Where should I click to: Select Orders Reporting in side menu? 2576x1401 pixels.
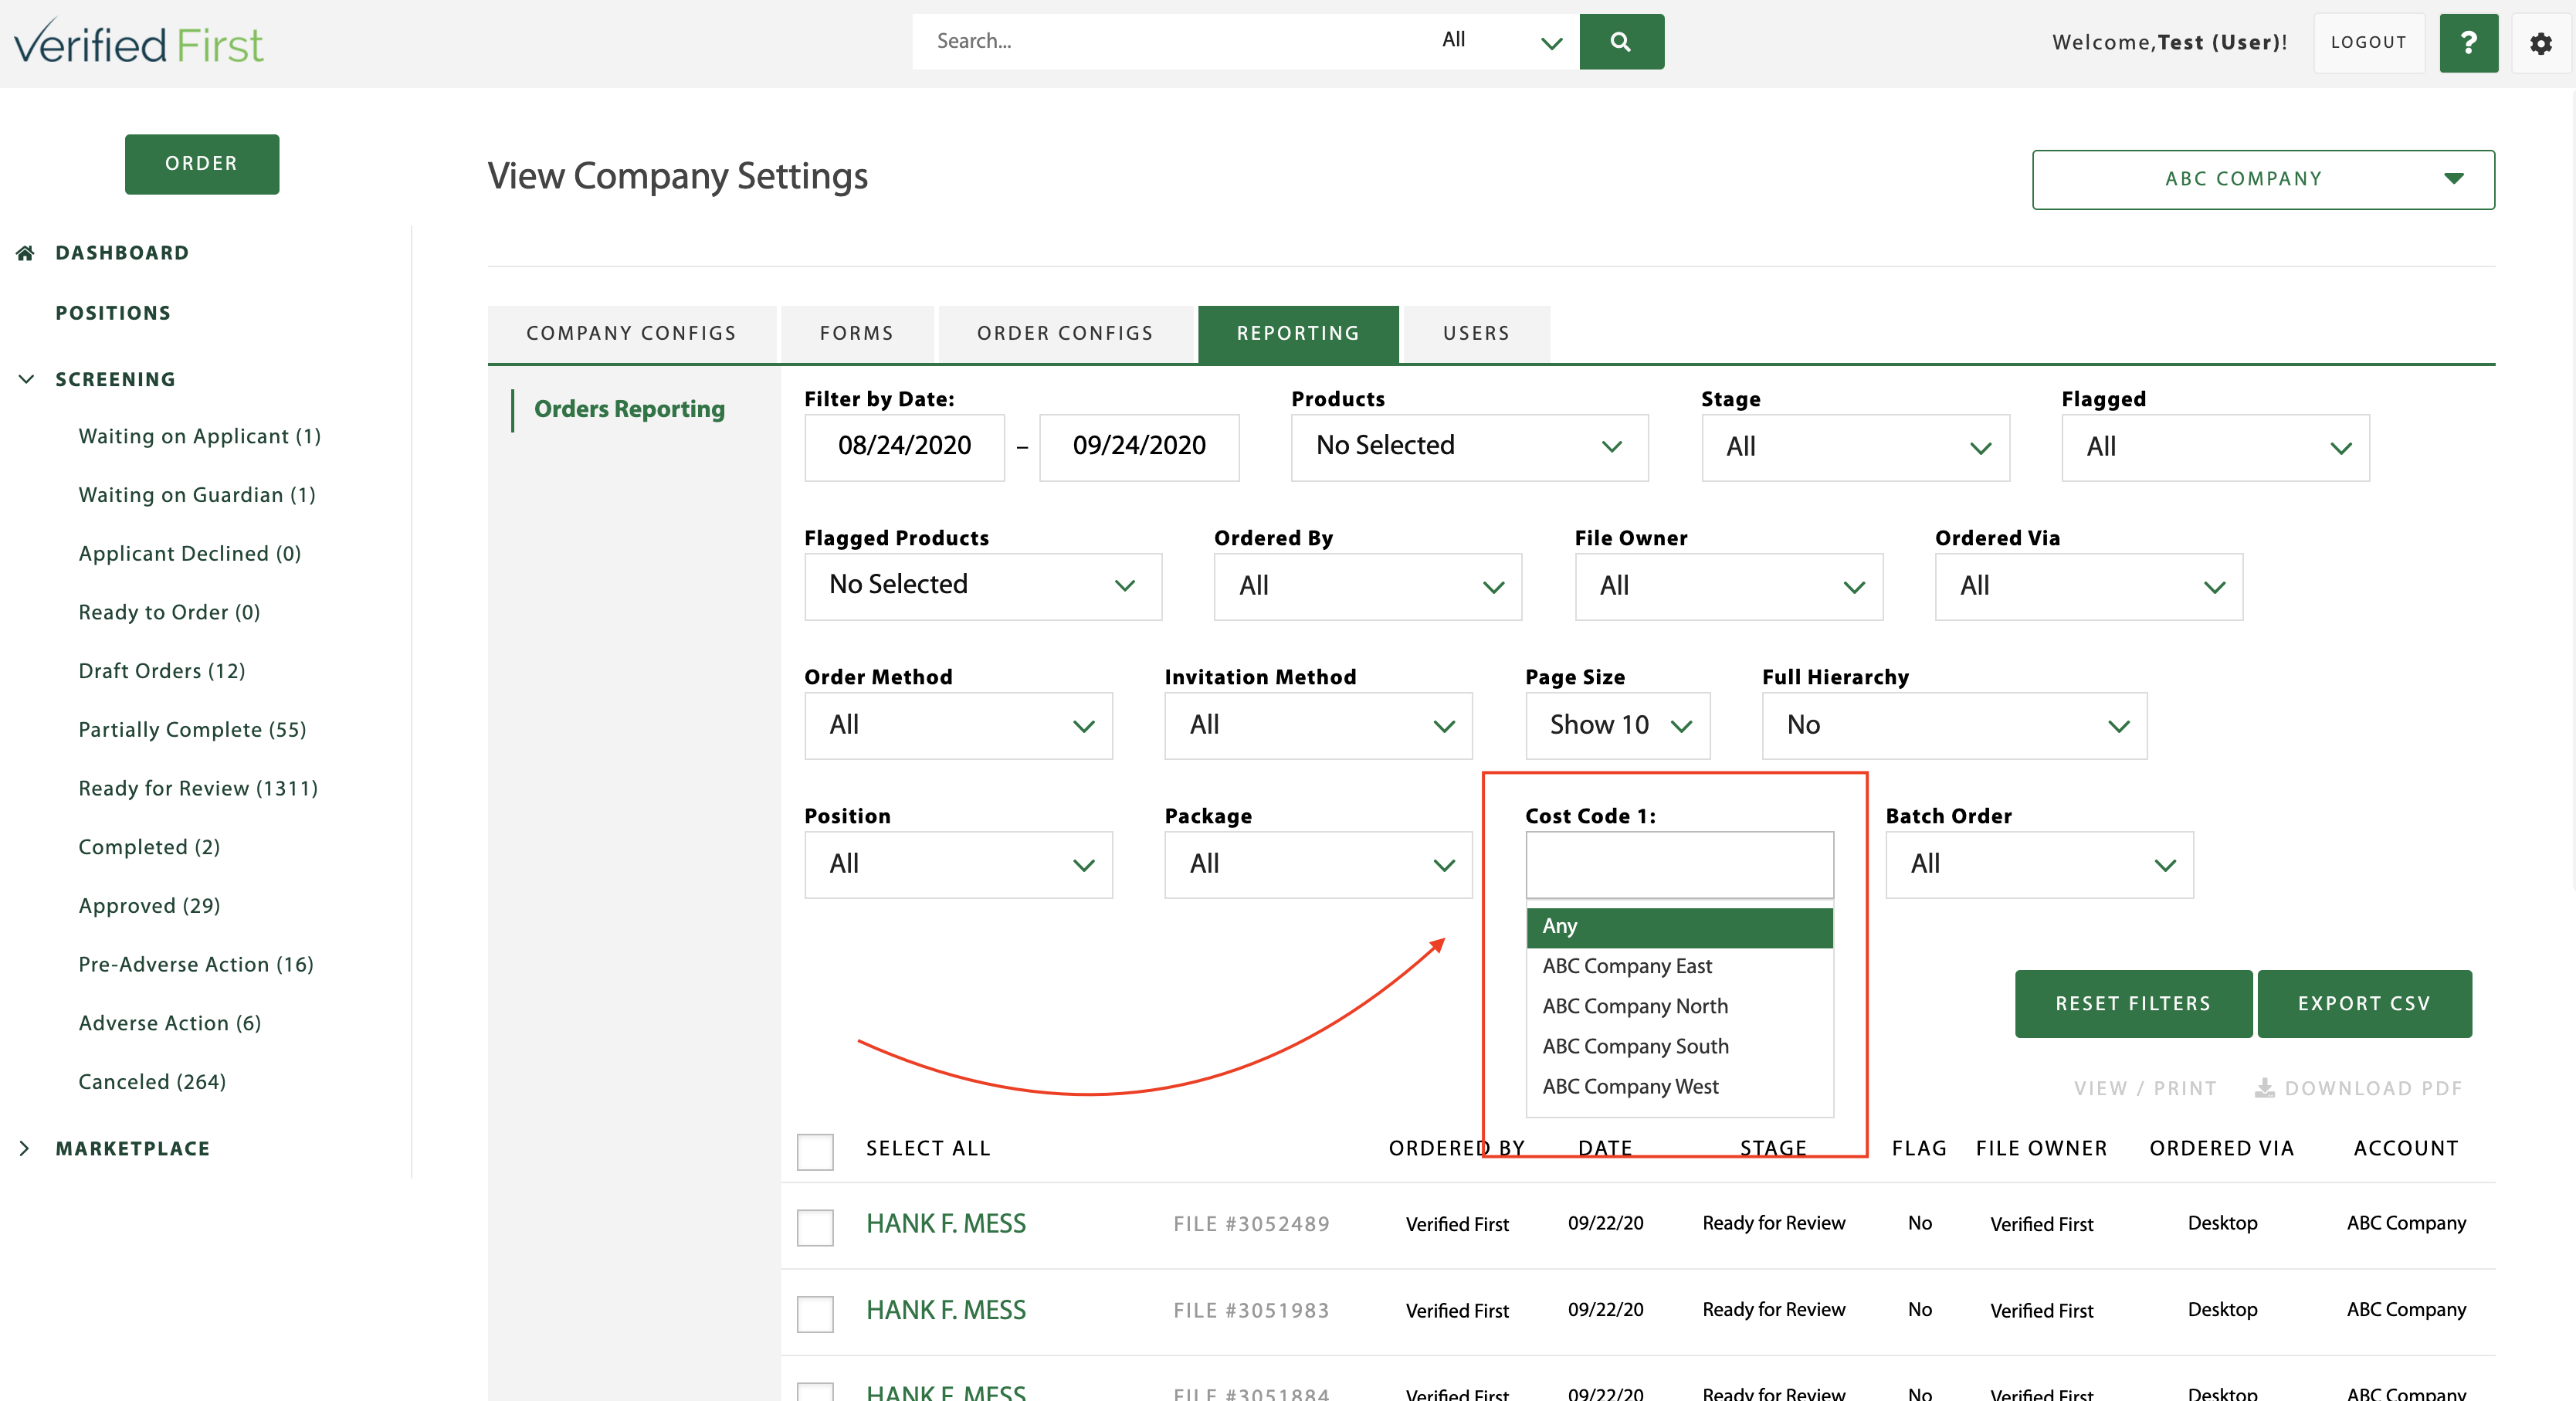click(629, 409)
